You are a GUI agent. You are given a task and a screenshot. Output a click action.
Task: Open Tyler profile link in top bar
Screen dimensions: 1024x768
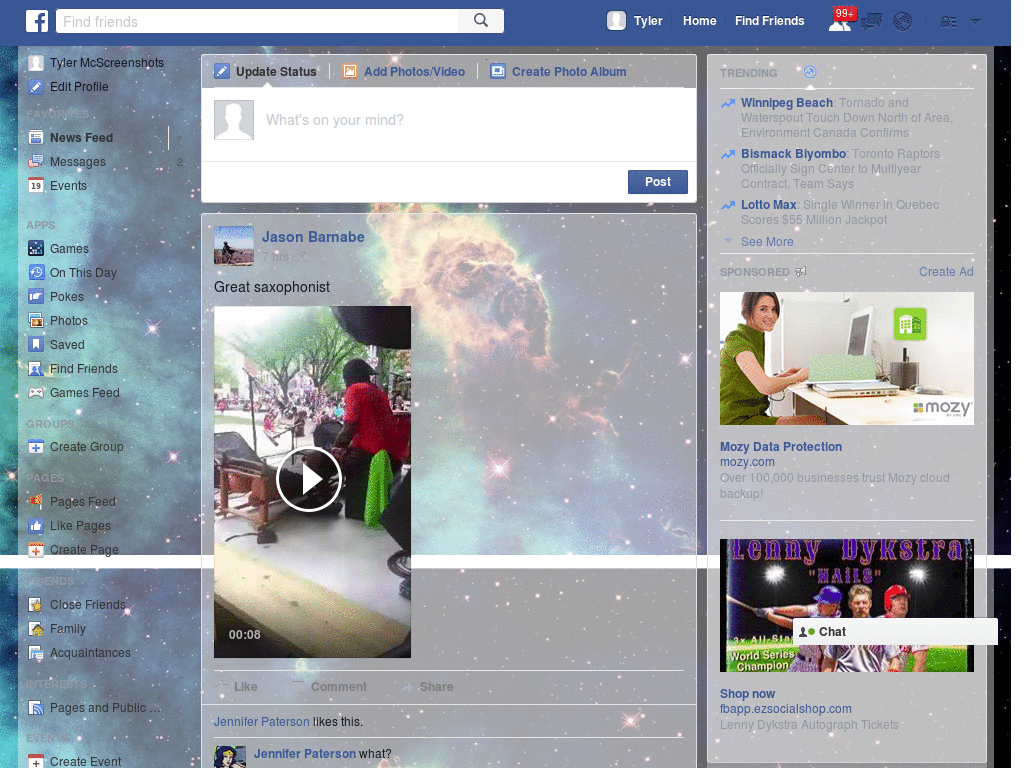(648, 21)
